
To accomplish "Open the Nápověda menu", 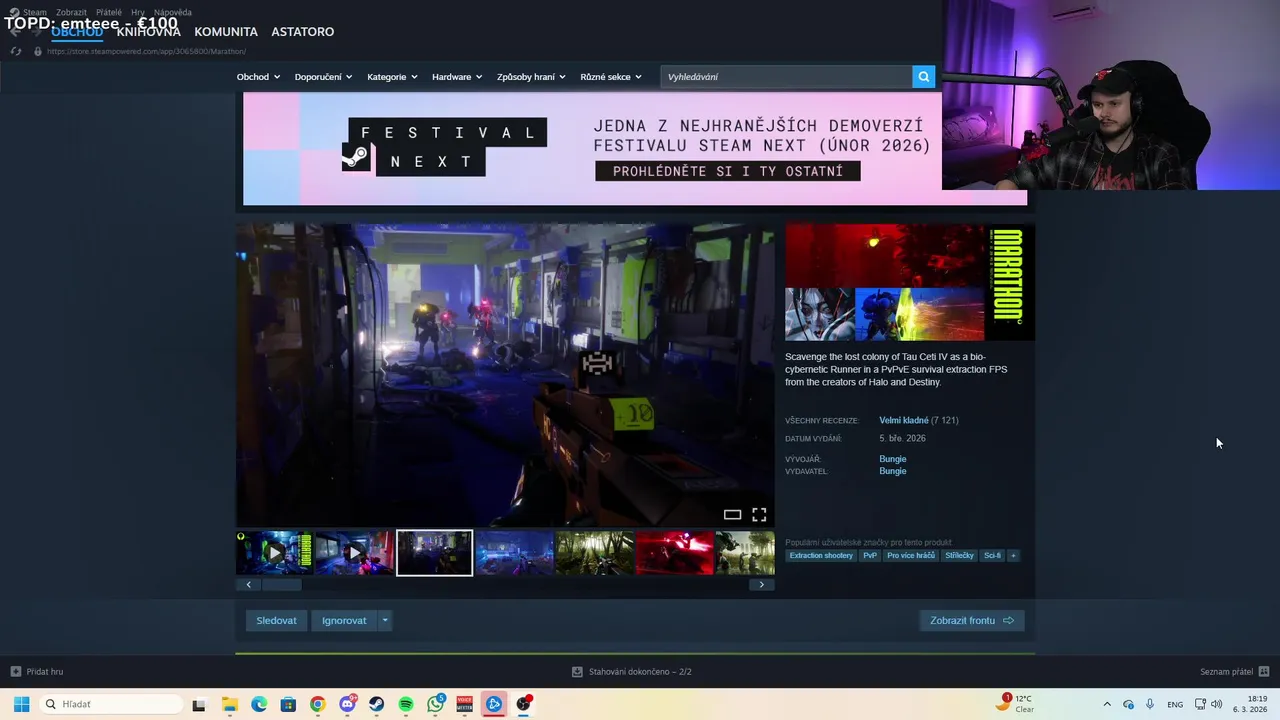I will 173,13.
